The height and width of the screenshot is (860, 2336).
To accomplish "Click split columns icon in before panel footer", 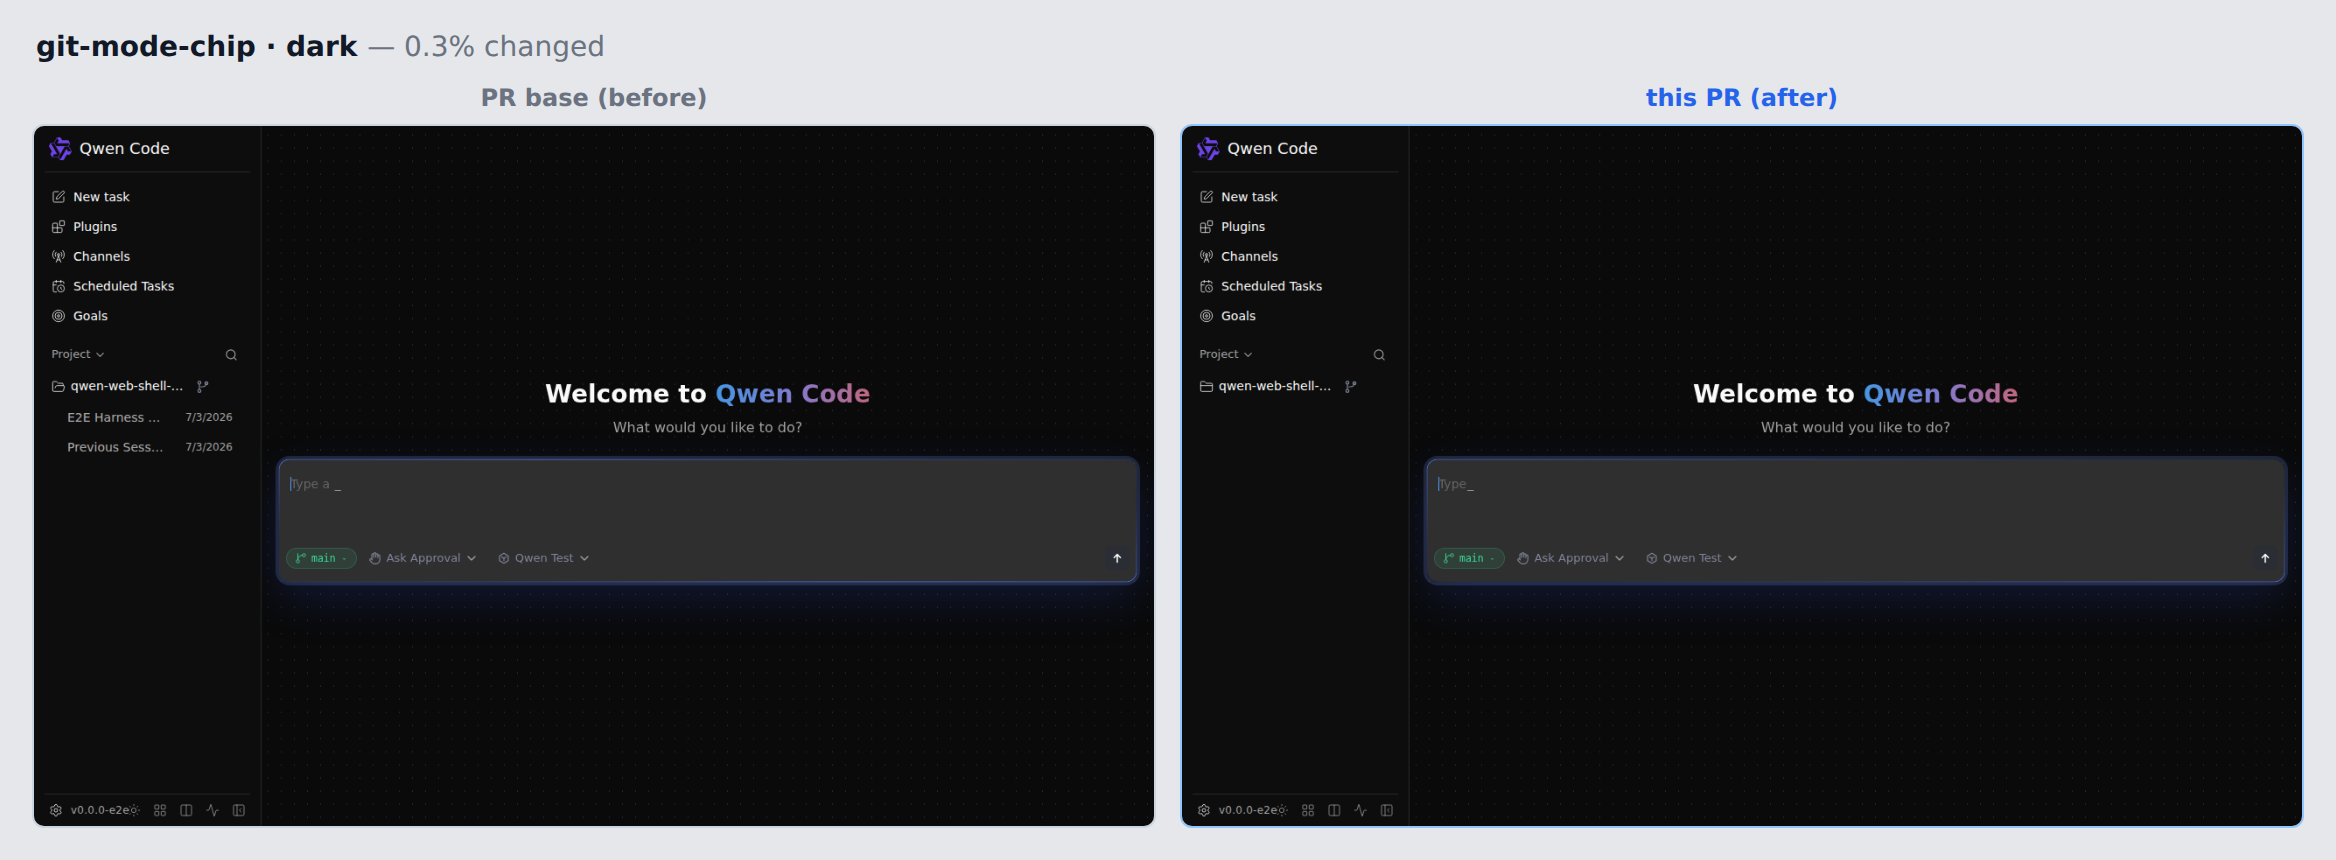I will pos(186,810).
